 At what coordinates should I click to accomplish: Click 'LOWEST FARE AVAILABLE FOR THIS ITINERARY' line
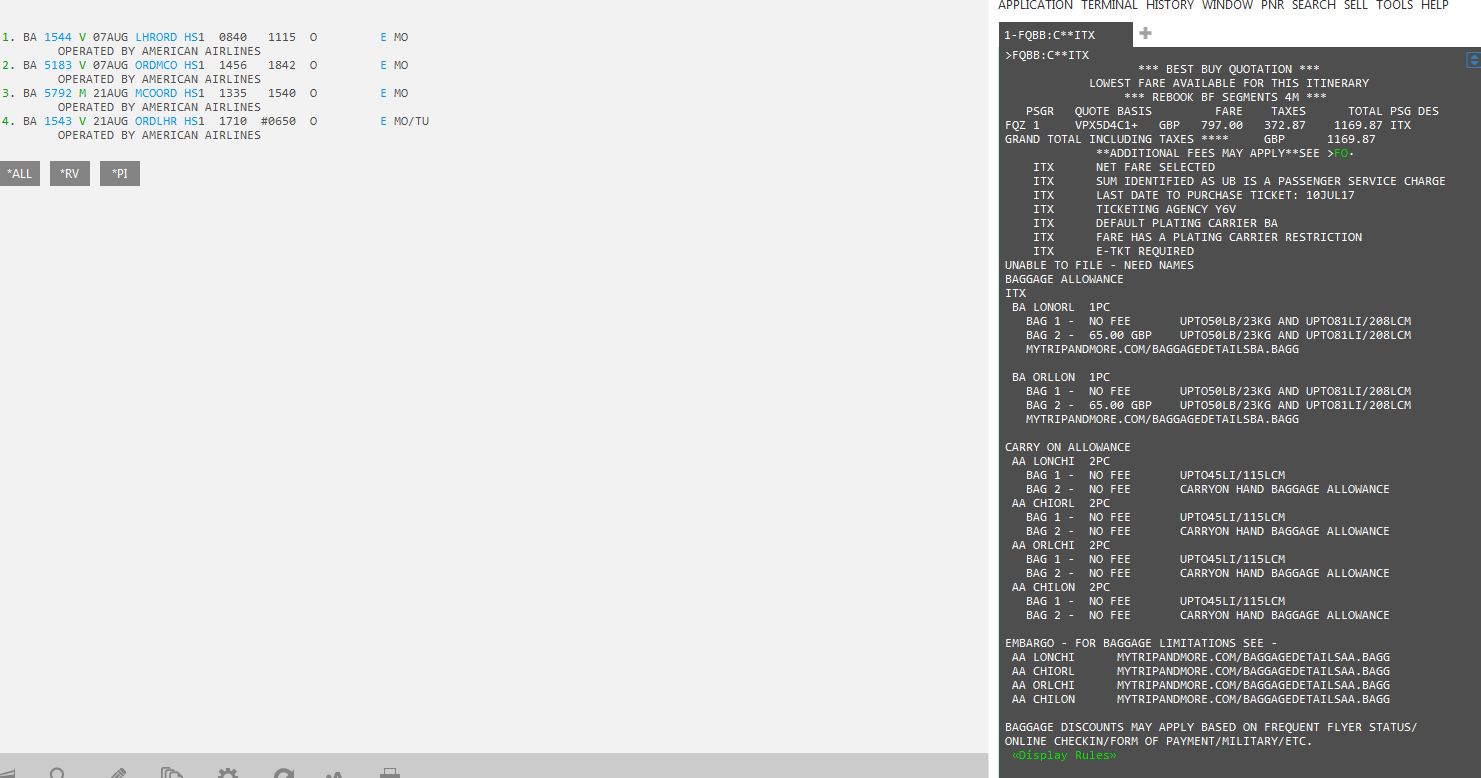point(1229,84)
